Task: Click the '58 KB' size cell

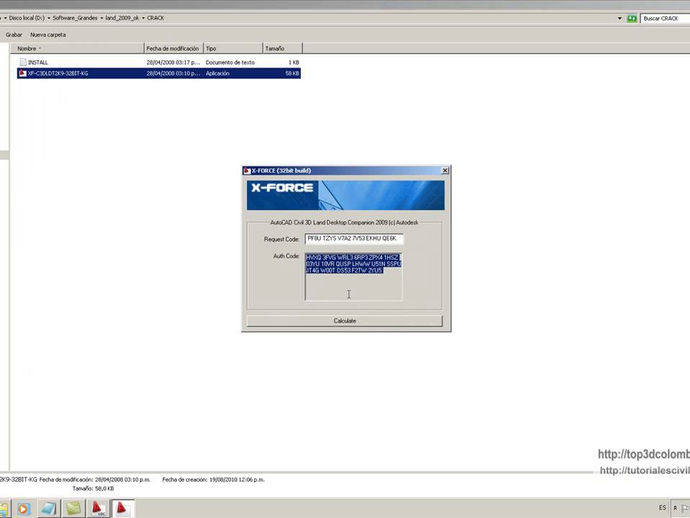Action: pos(292,73)
